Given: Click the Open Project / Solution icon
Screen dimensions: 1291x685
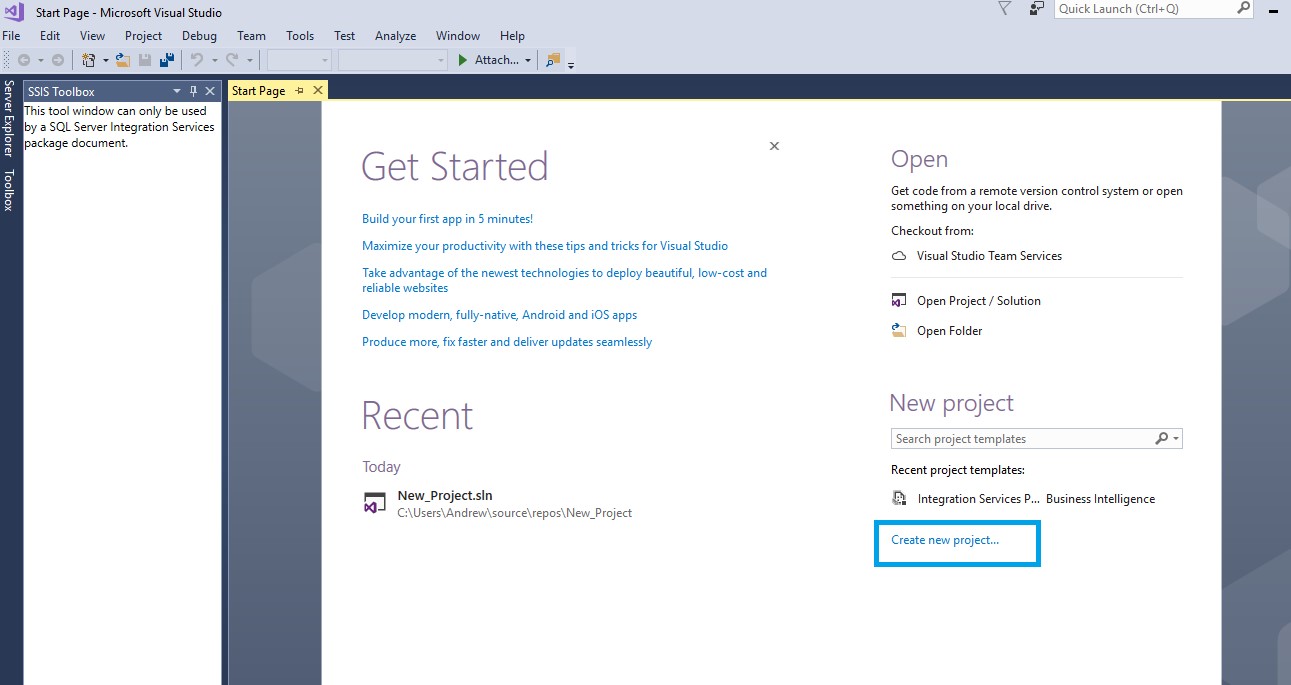Looking at the screenshot, I should 899,301.
